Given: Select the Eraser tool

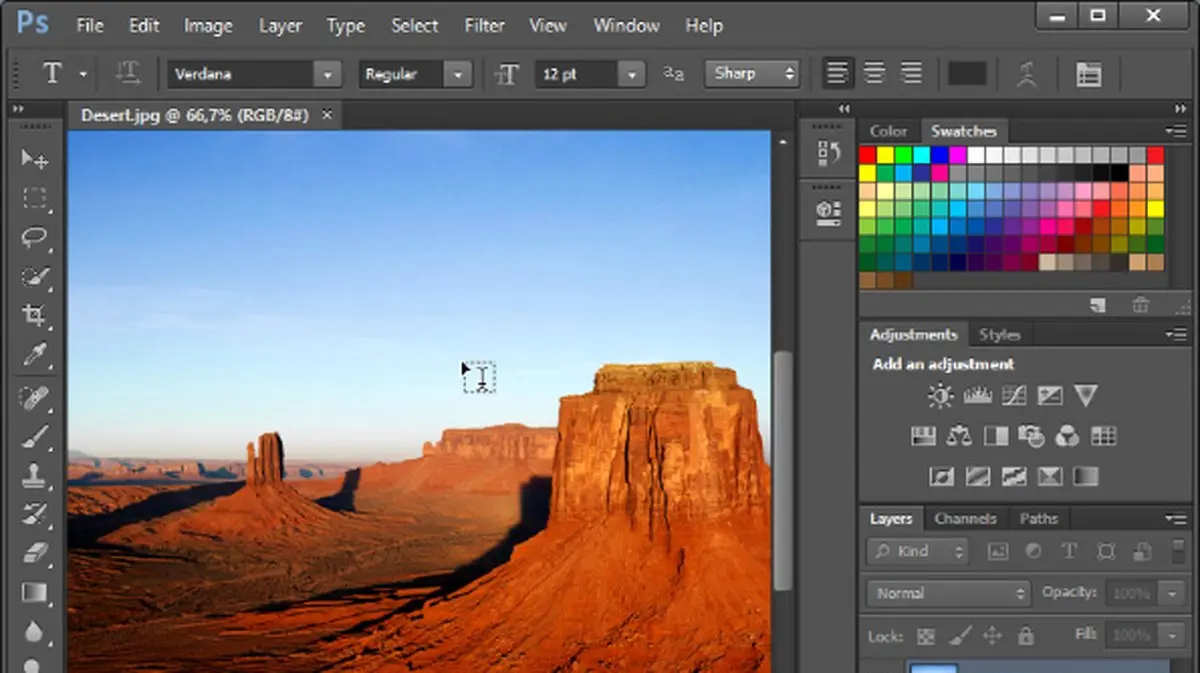Looking at the screenshot, I should 35,553.
